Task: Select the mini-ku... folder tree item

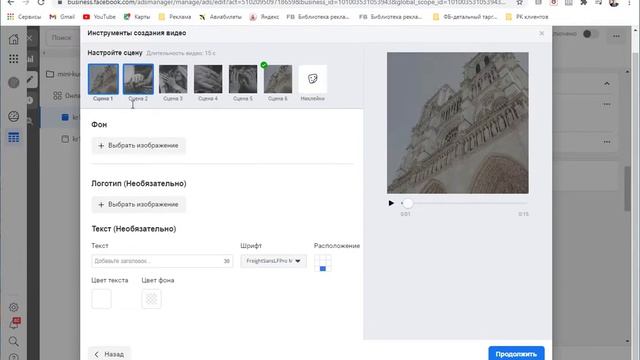Action: [x=63, y=74]
